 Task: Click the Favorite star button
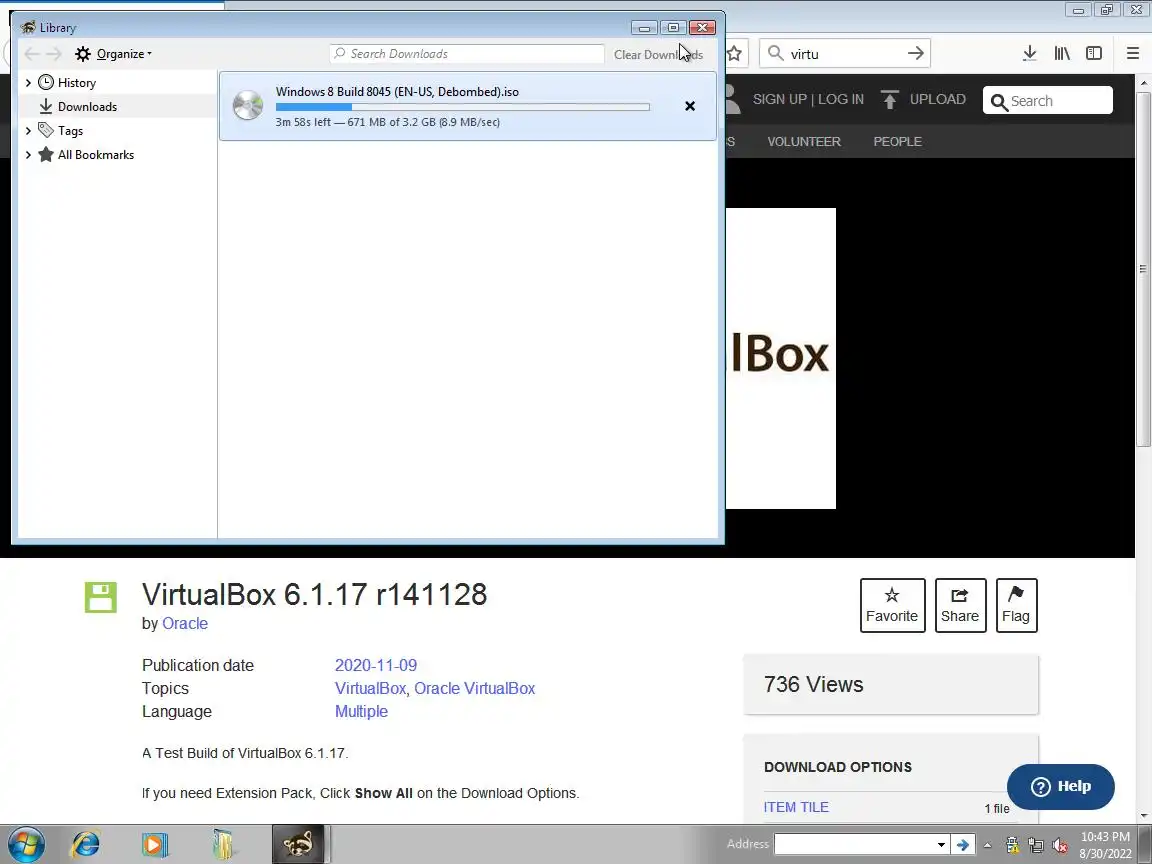[x=892, y=605]
